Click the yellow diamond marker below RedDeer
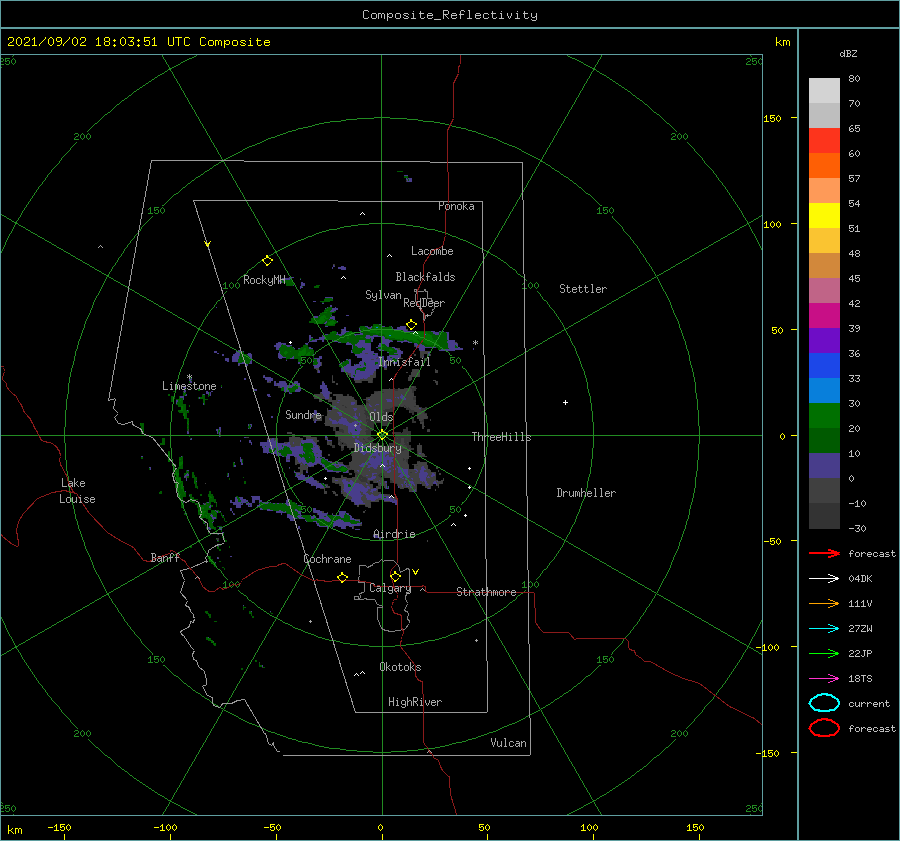 [x=411, y=325]
